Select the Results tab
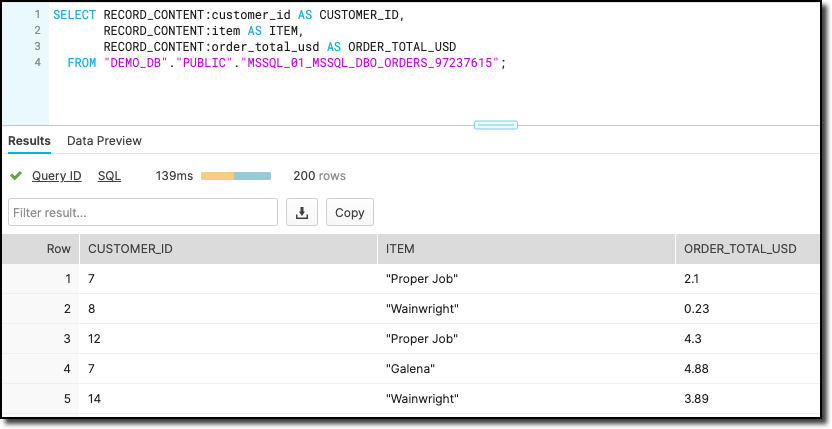Viewport: 832px width, 429px height. point(29,141)
